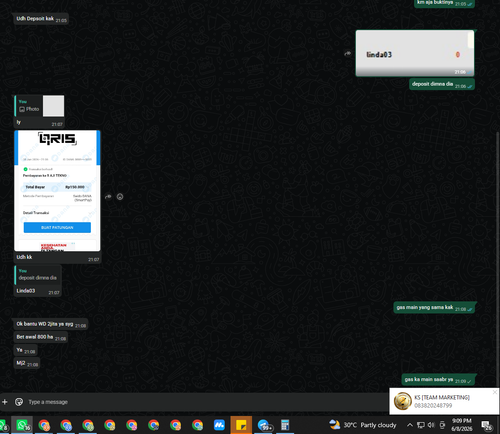Show hidden system tray icons

coord(410,425)
